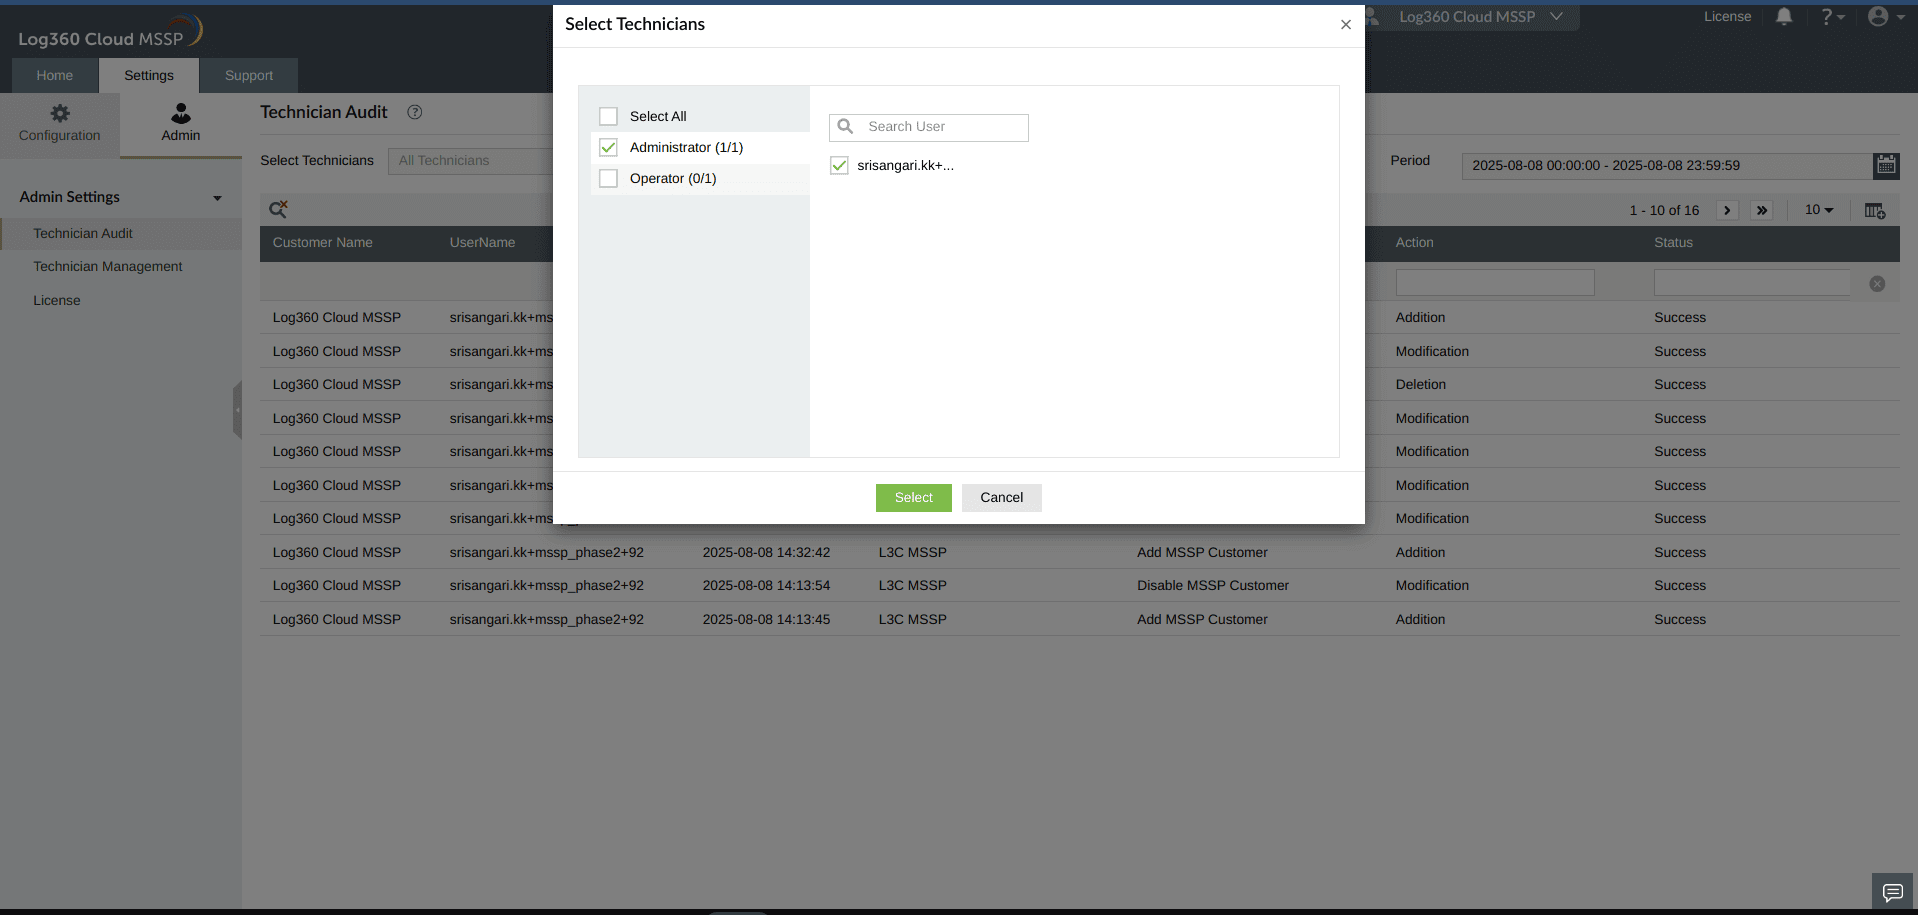Open Technician Audit help icon
This screenshot has height=915, width=1918.
[415, 113]
